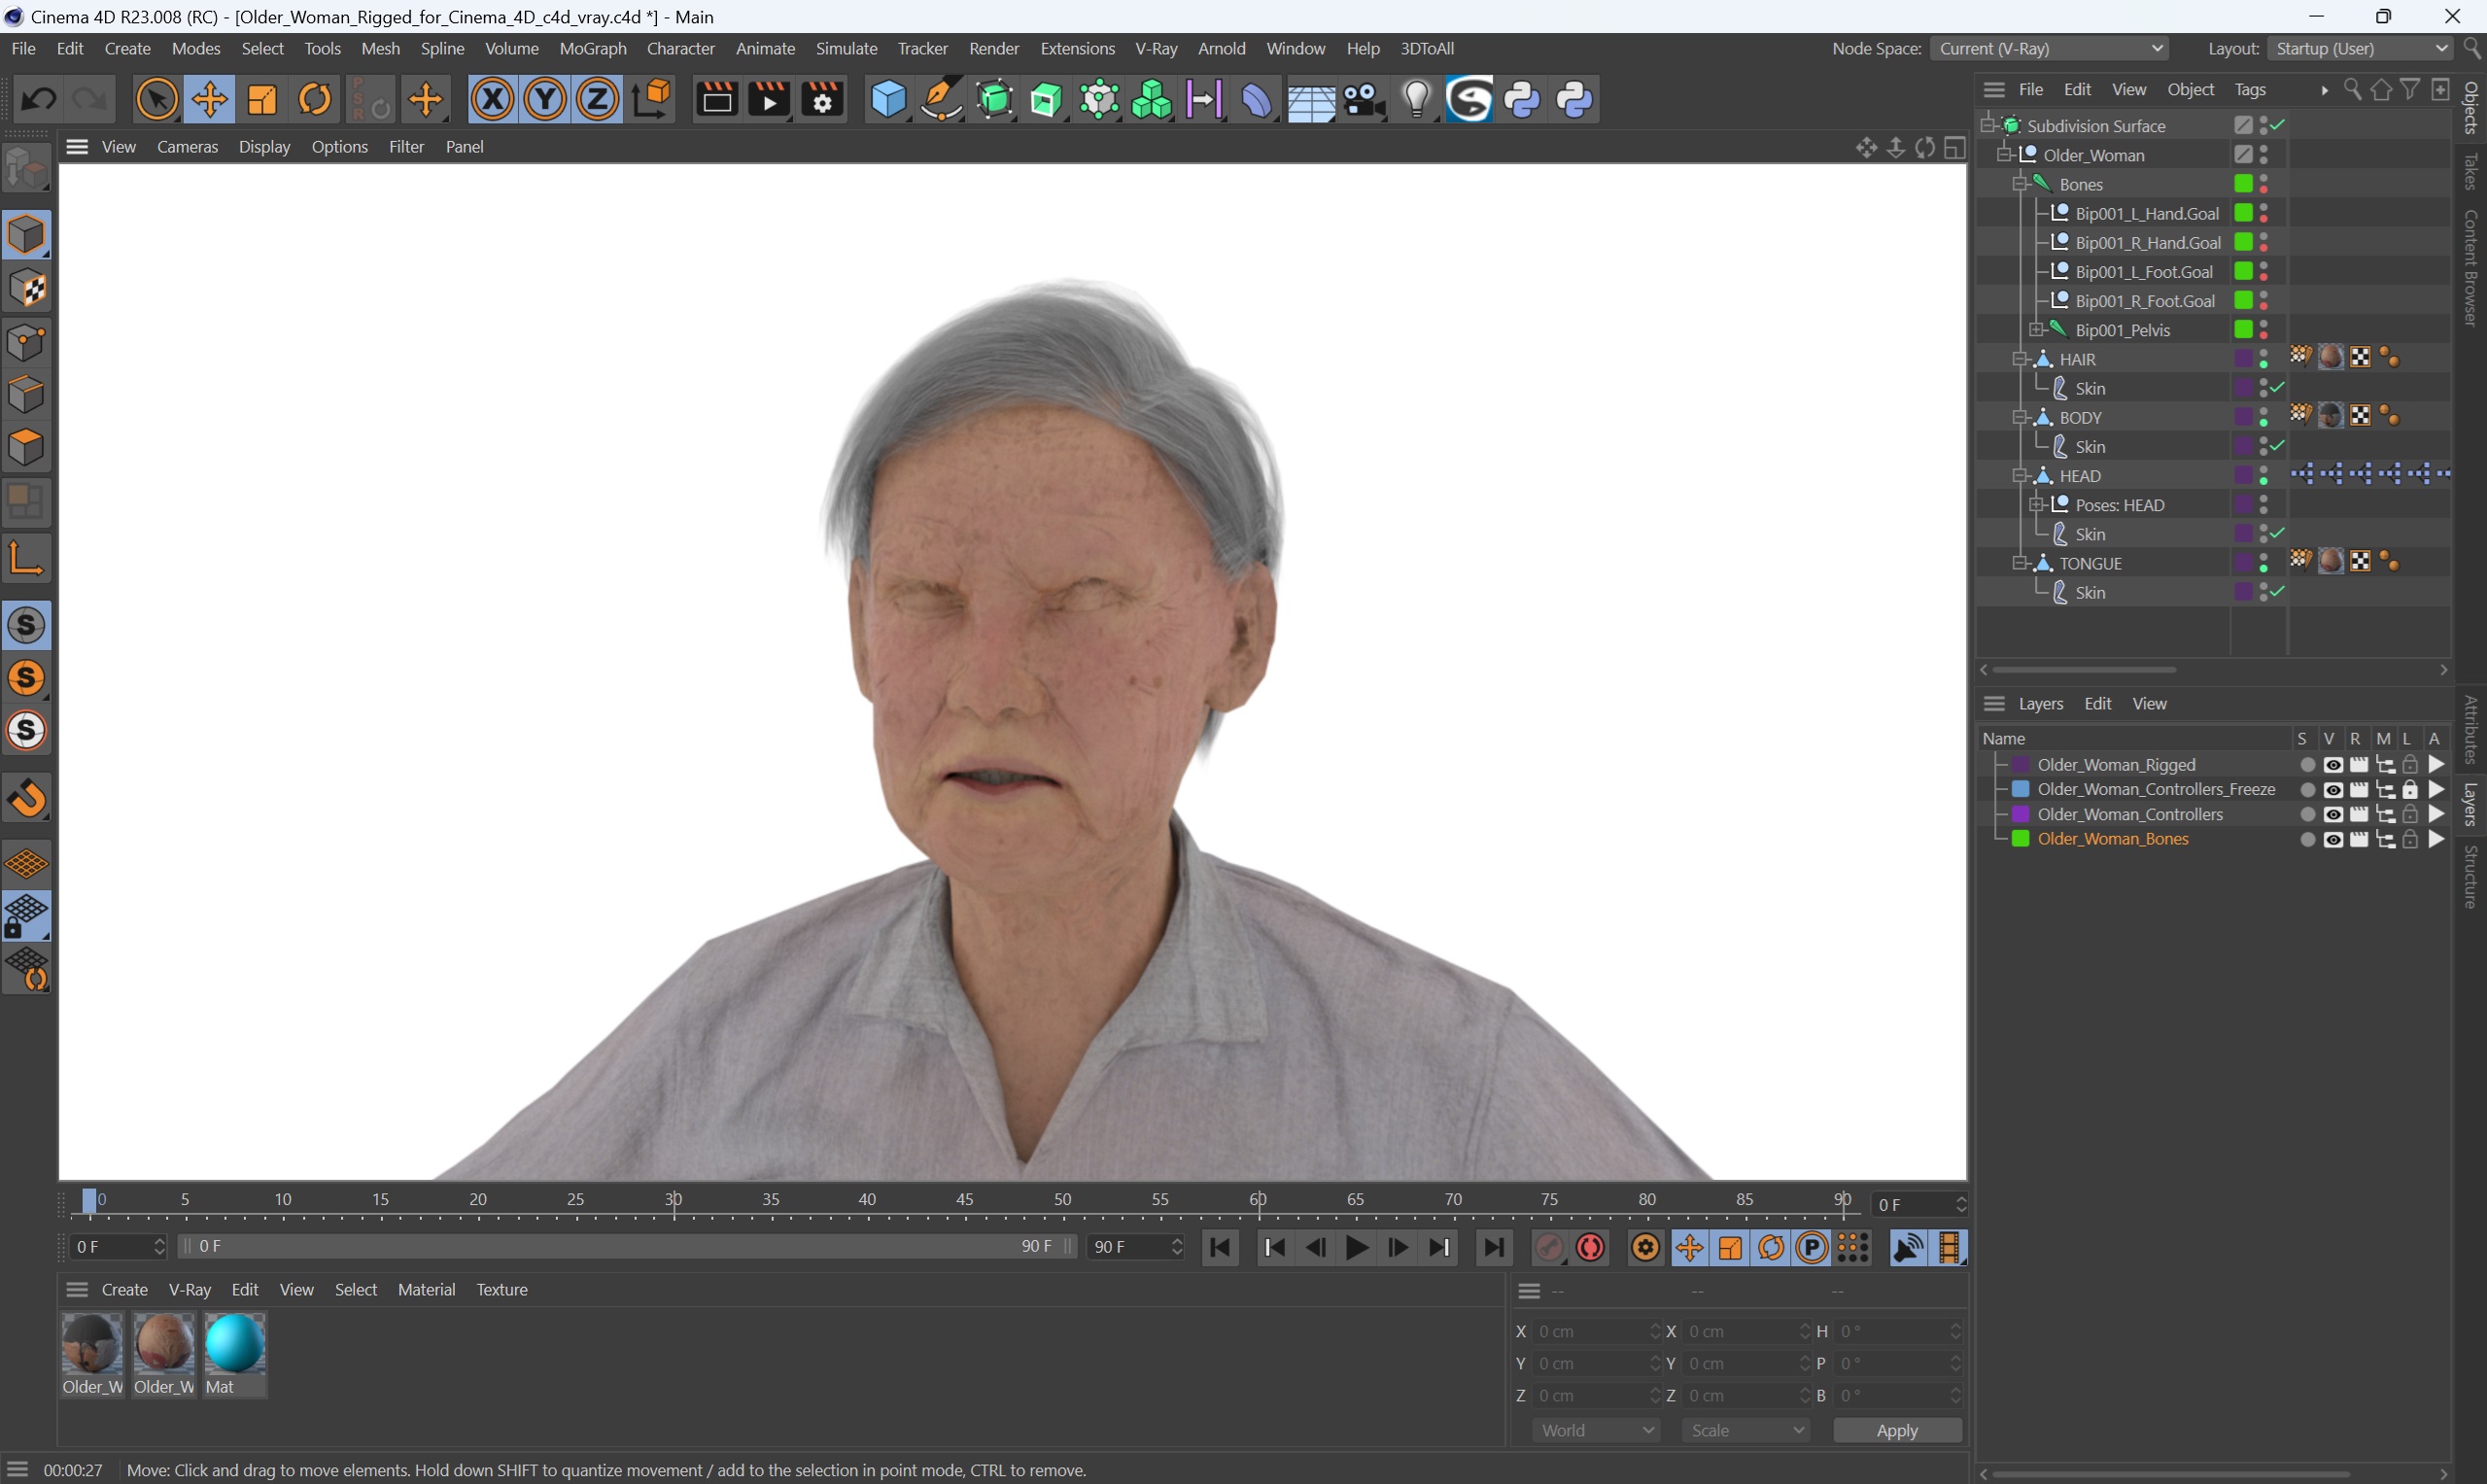Open the Extensions menu
This screenshot has width=2487, height=1484.
[1076, 48]
